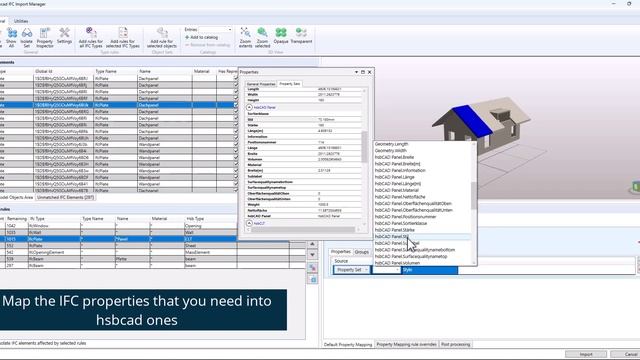The width and height of the screenshot is (640, 360).
Task: Click Properties panel options arrow icon
Action: click(356, 72)
